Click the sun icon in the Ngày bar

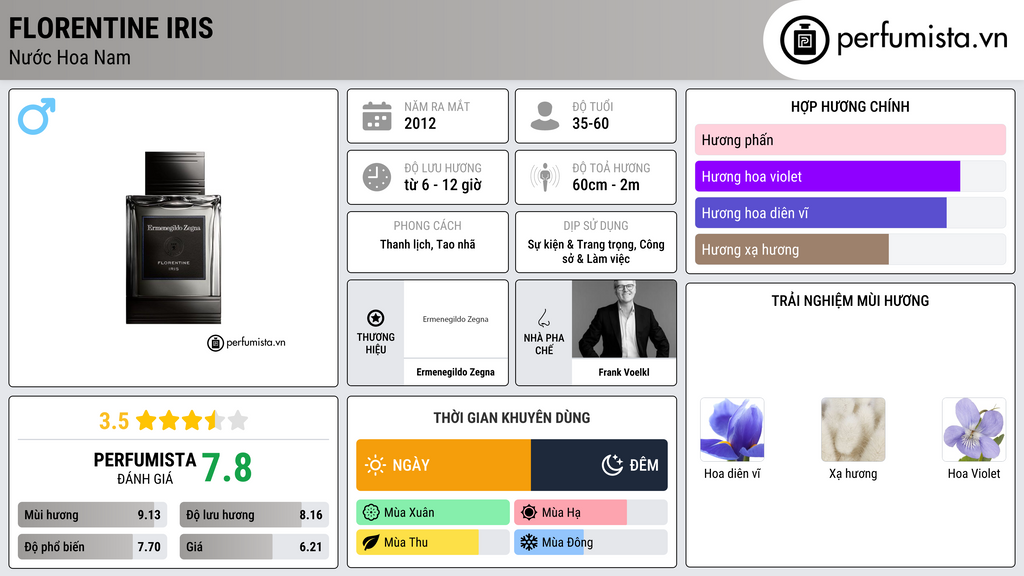pyautogui.click(x=376, y=465)
